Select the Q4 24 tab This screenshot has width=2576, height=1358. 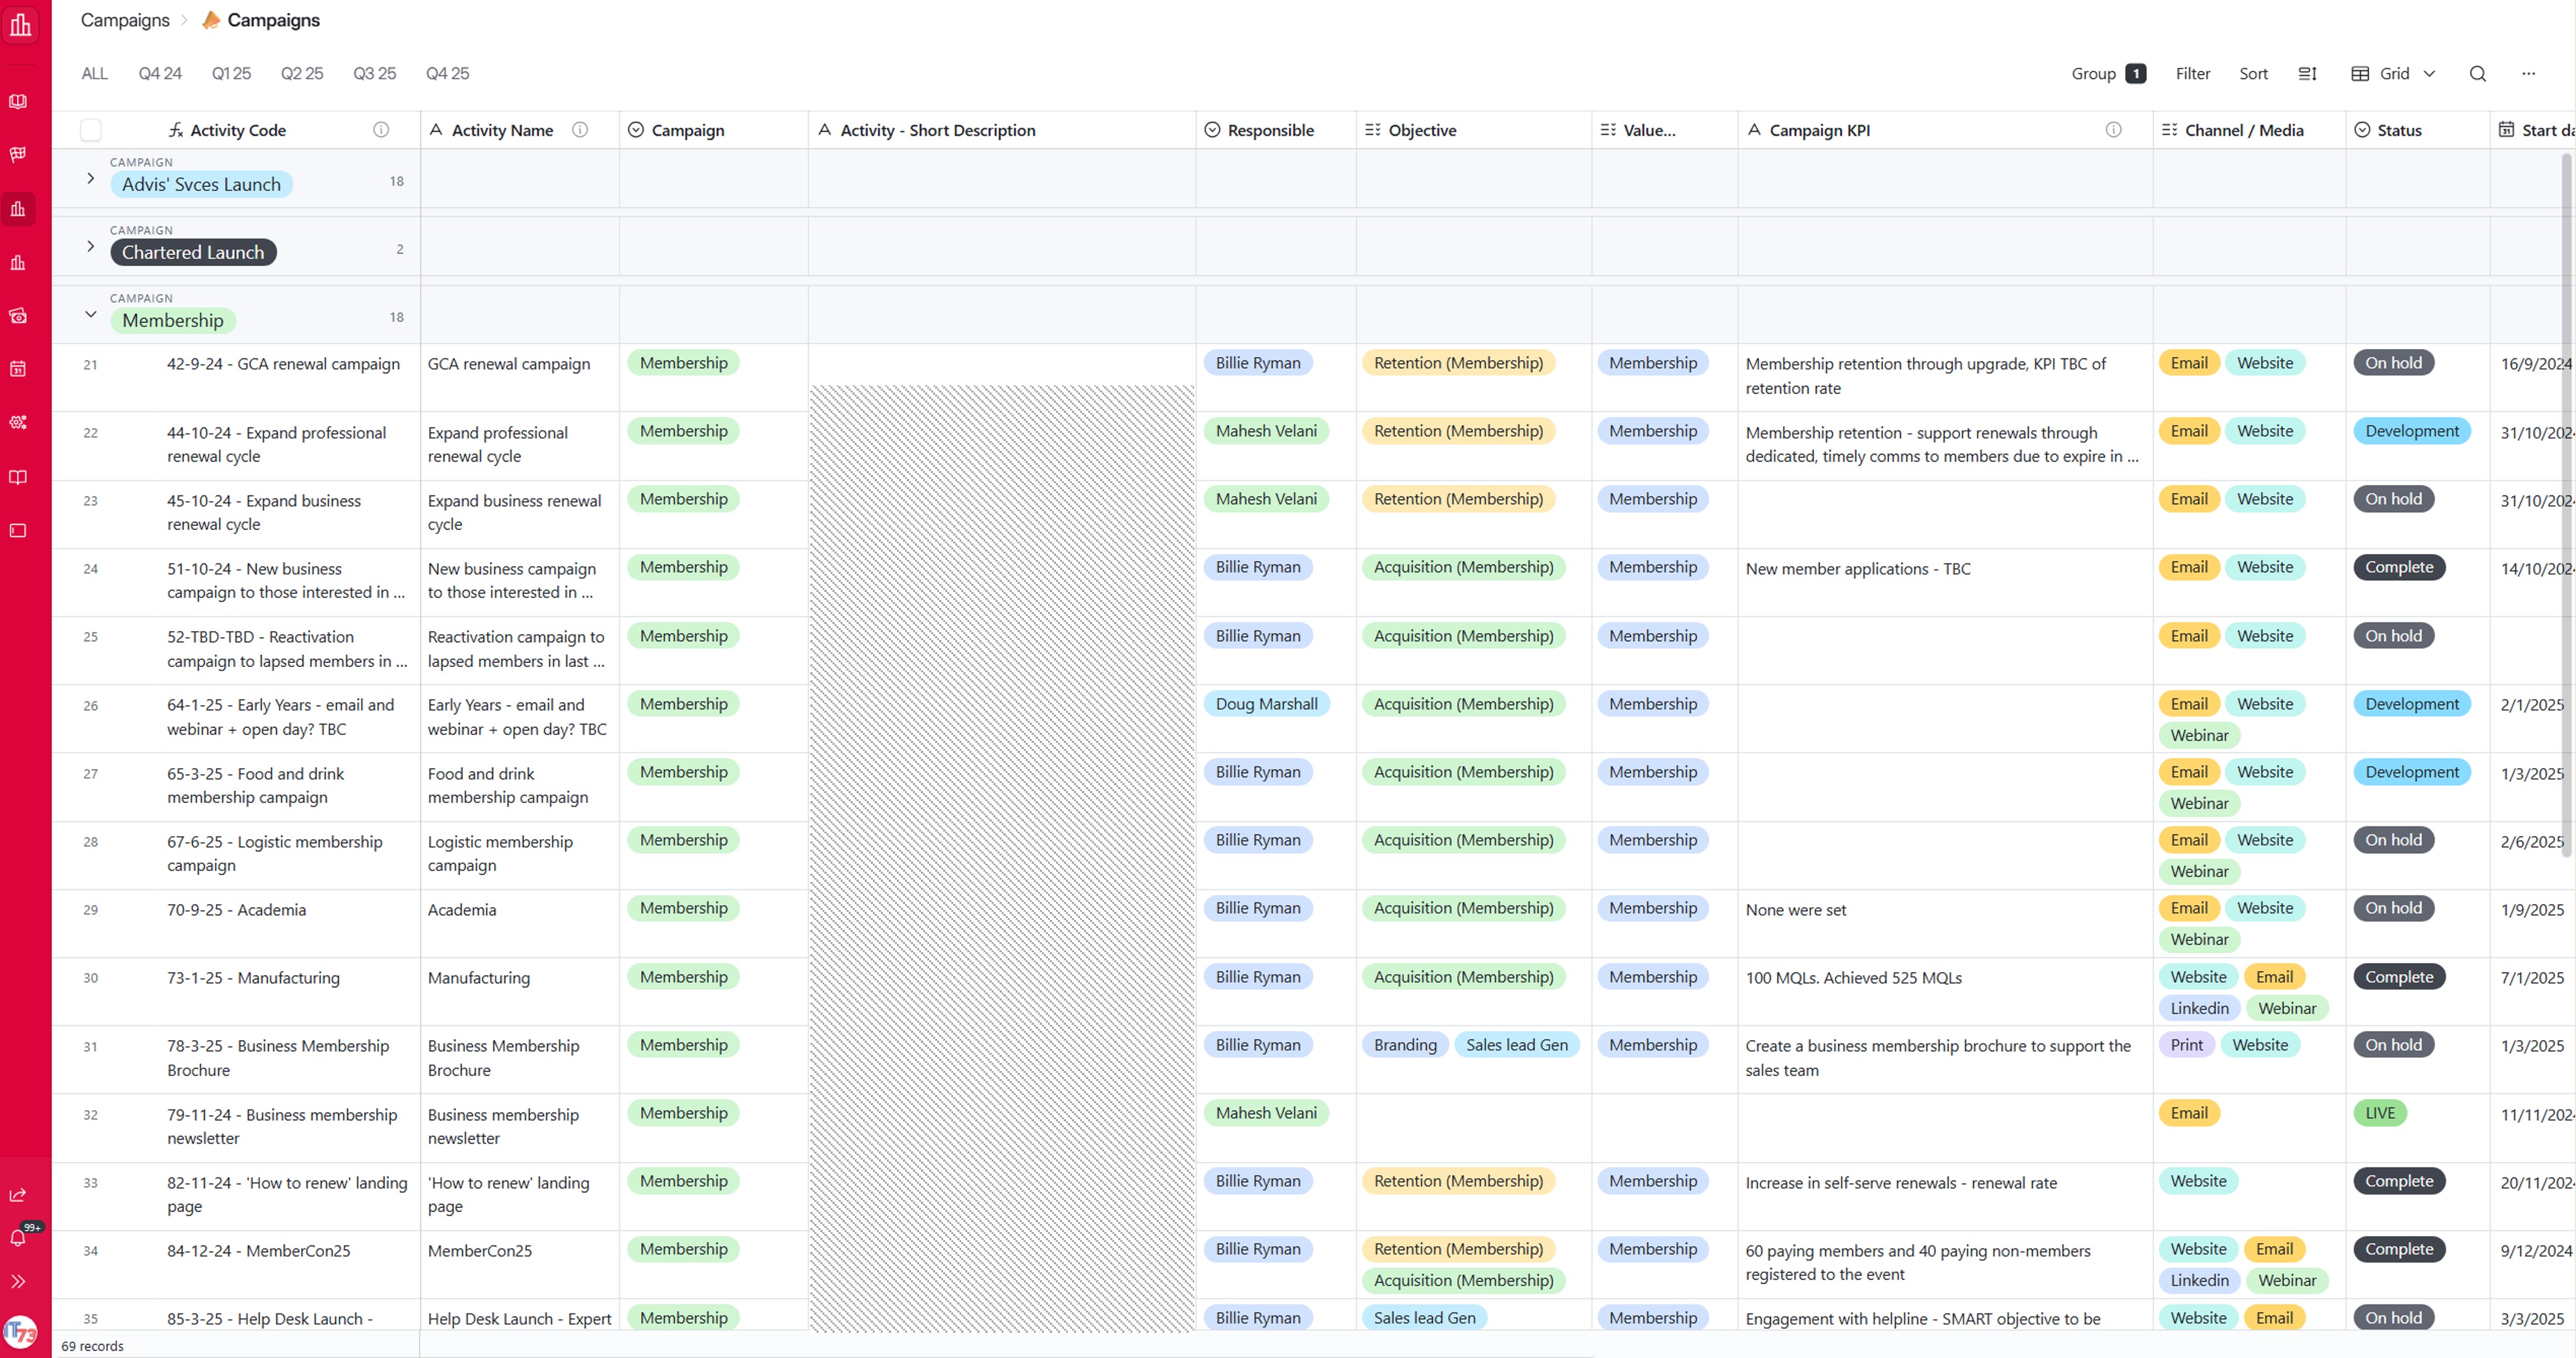(x=160, y=73)
